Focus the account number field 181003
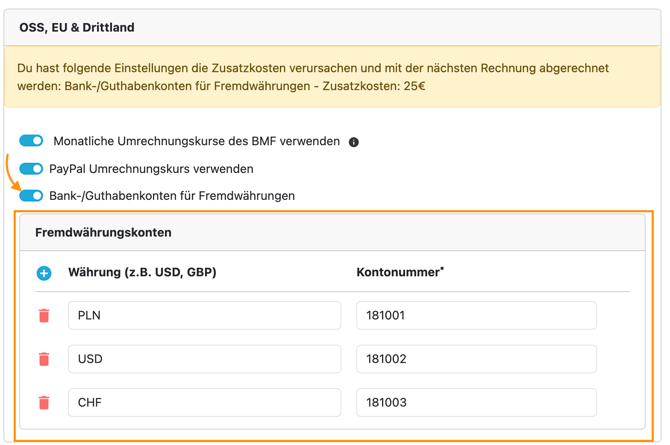 476,403
